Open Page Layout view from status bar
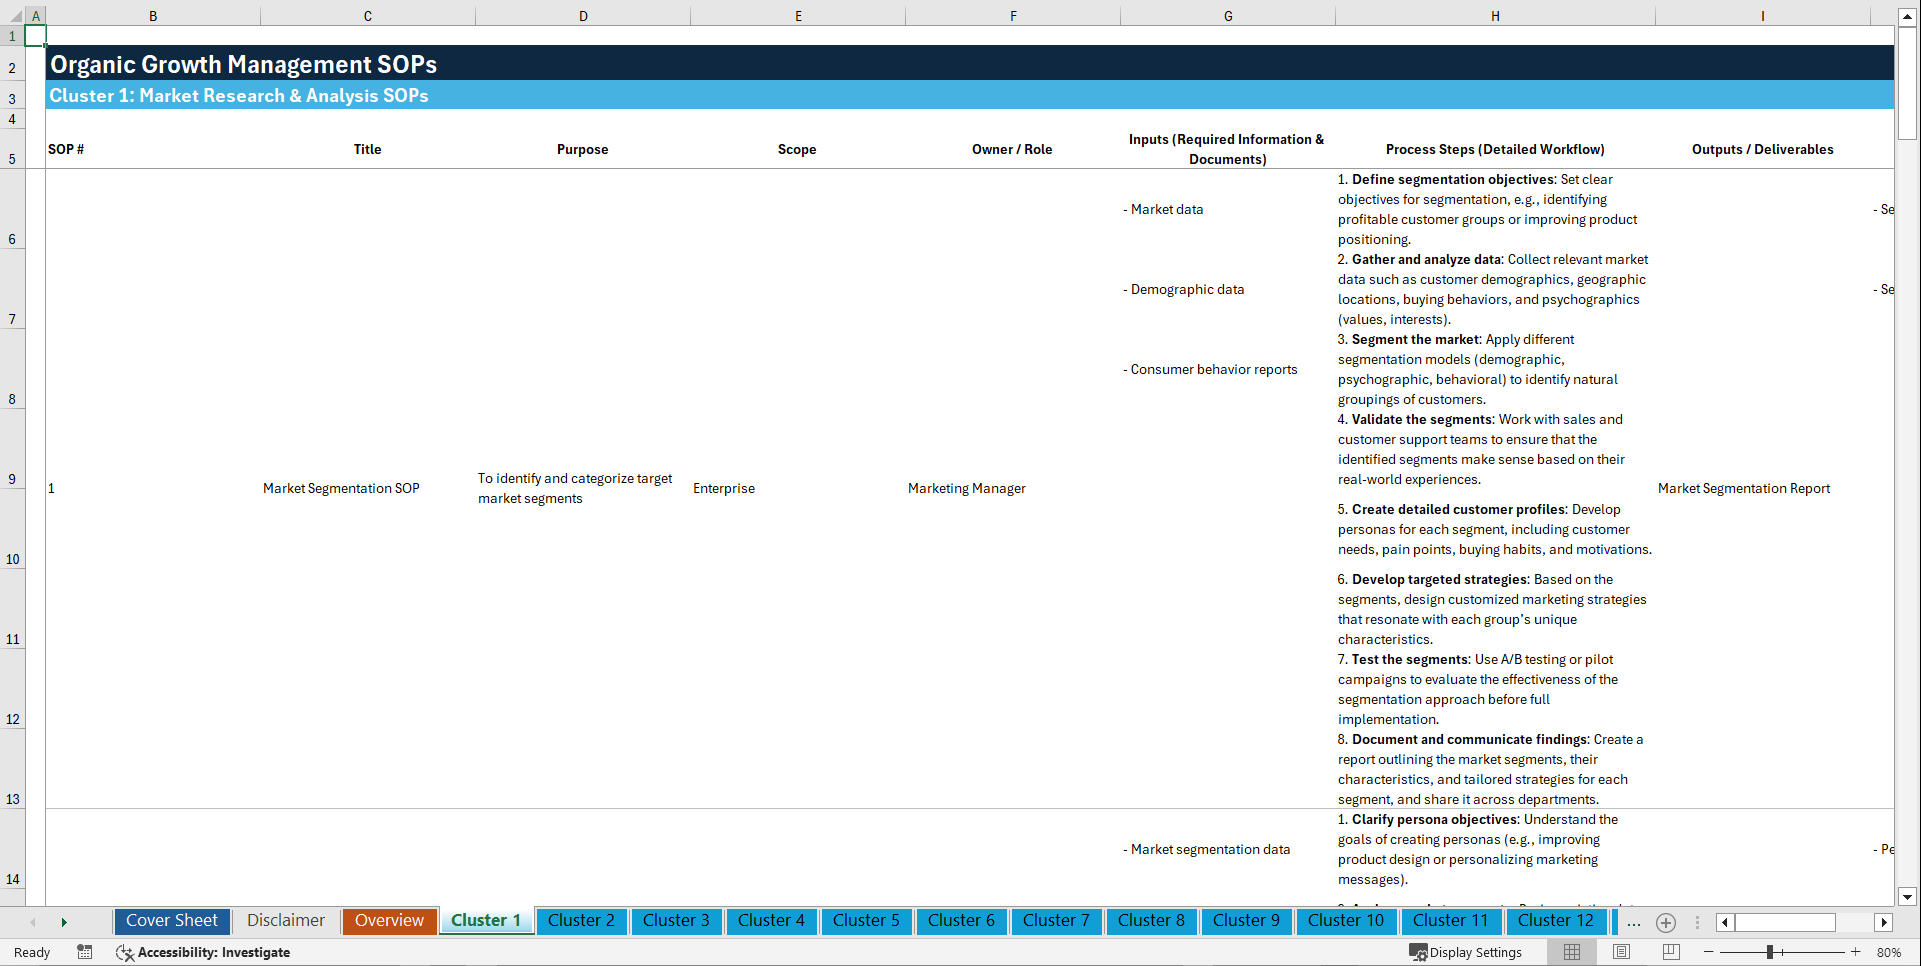Viewport: 1921px width, 966px height. [x=1620, y=952]
